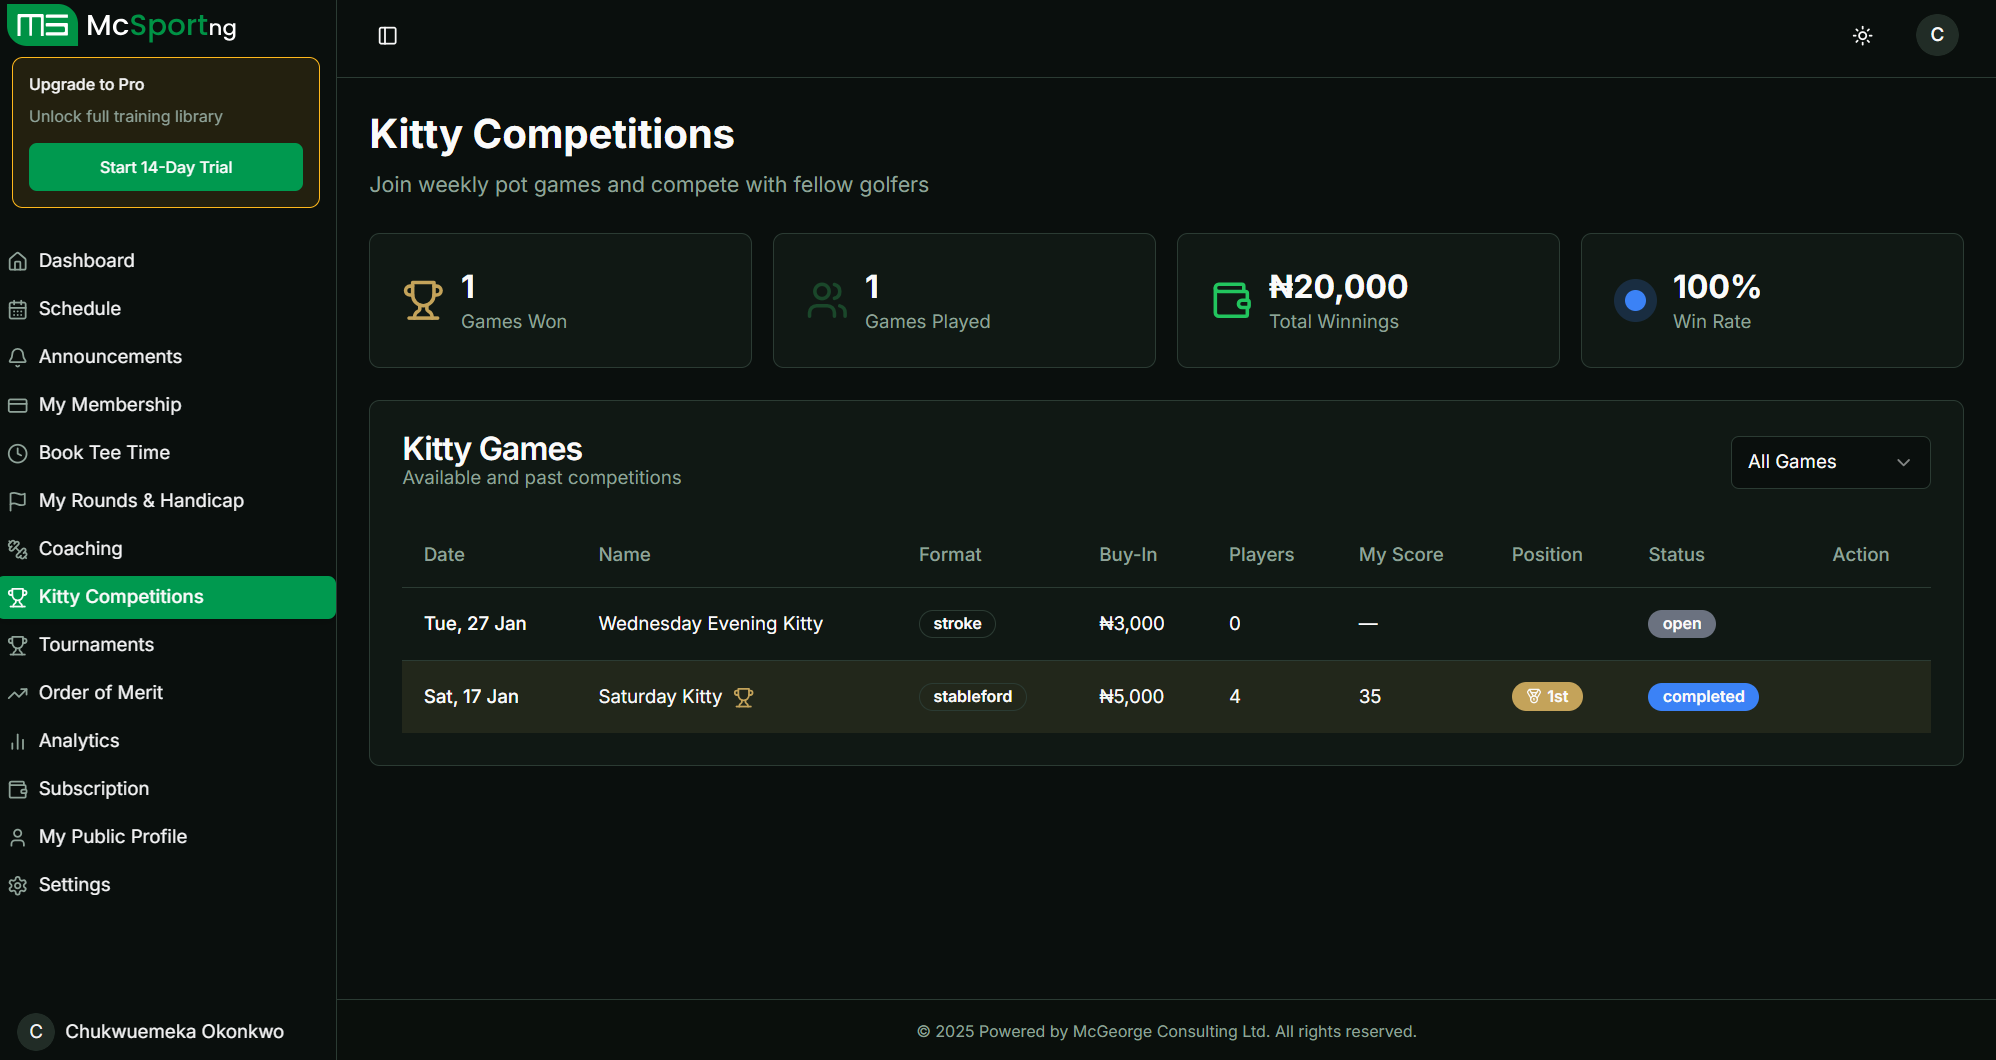Select the Kitty Competitions trophy icon
Screen dimensions: 1996x1060
click(18, 596)
